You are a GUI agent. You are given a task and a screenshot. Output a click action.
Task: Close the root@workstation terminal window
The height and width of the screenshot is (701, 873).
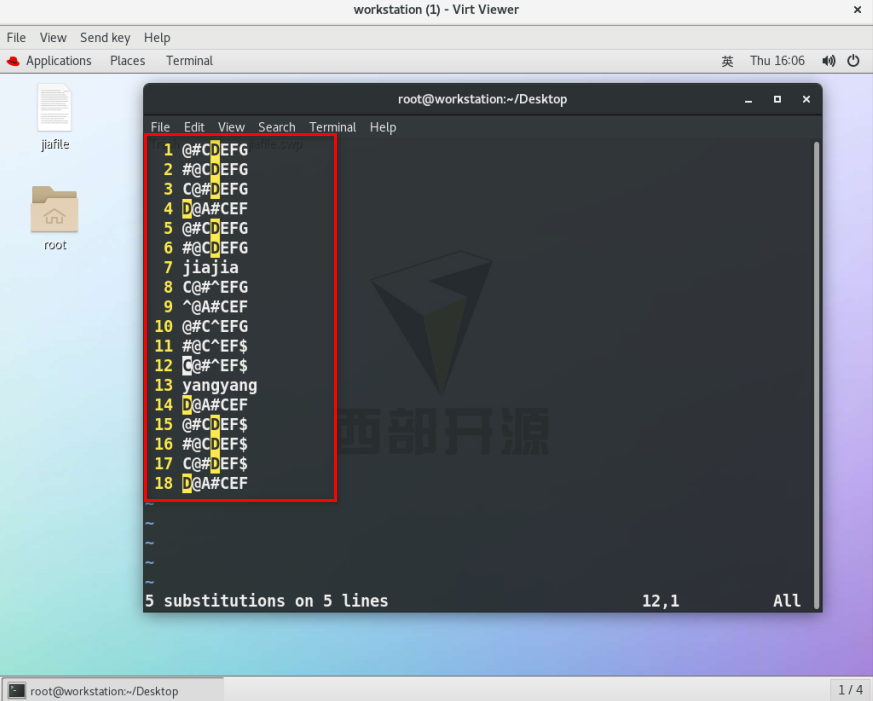[x=806, y=99]
